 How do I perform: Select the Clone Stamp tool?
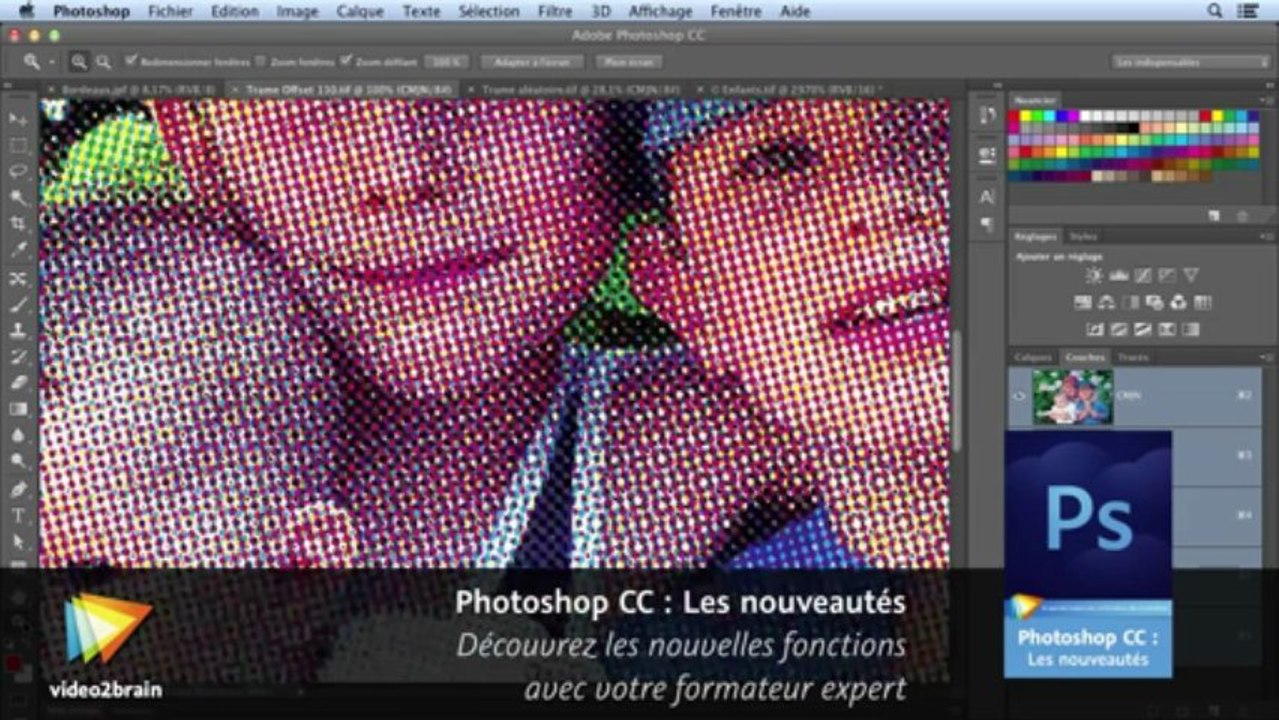coord(18,330)
